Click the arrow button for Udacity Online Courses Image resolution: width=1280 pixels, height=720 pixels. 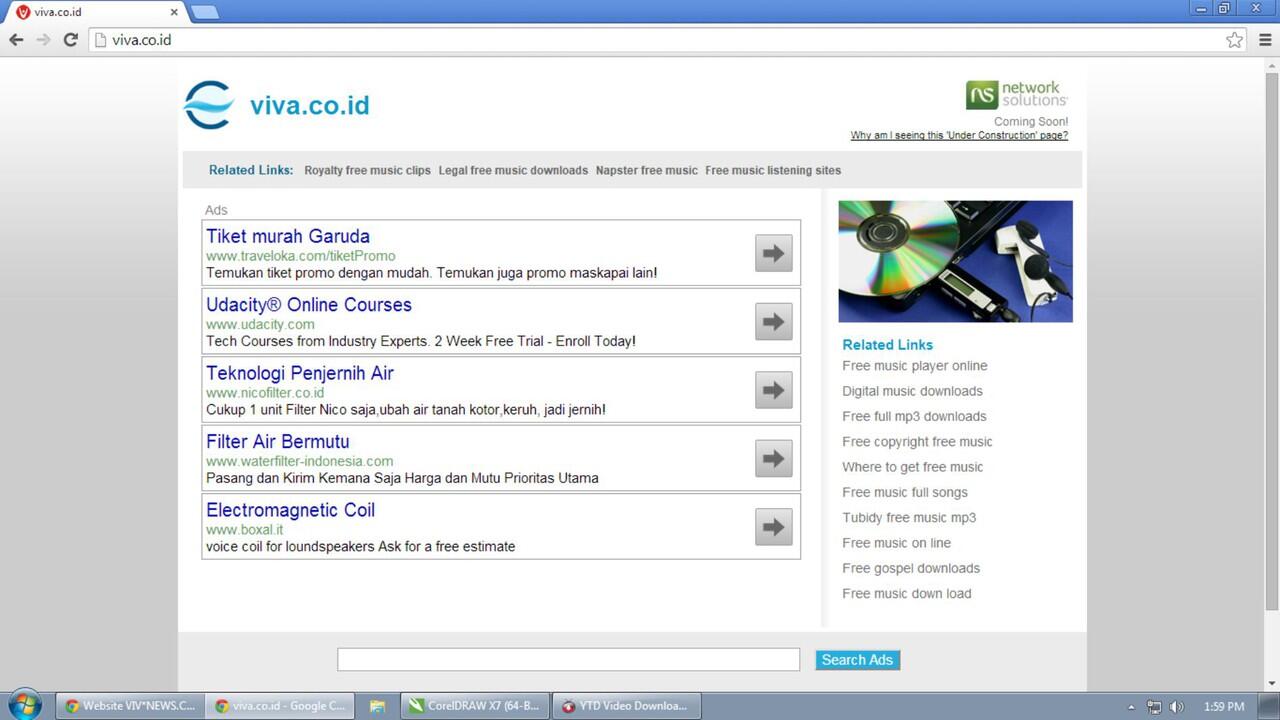[x=773, y=321]
